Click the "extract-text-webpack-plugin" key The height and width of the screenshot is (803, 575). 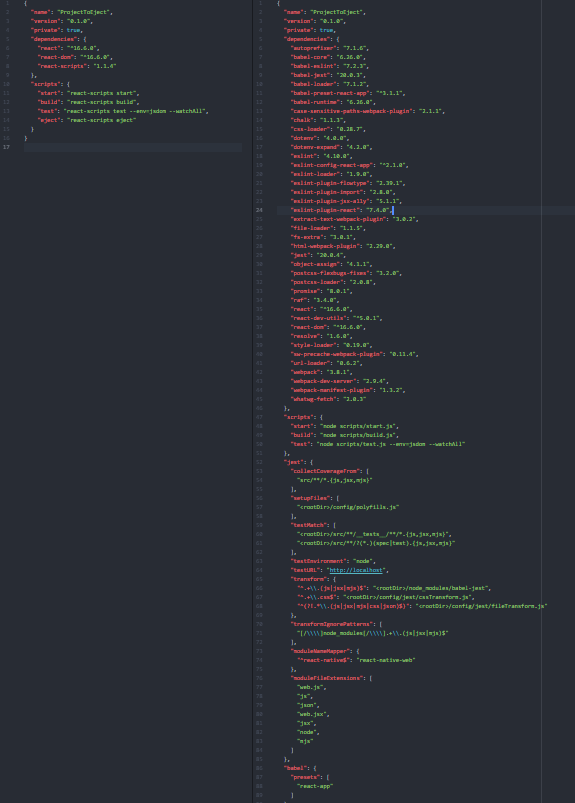338,219
